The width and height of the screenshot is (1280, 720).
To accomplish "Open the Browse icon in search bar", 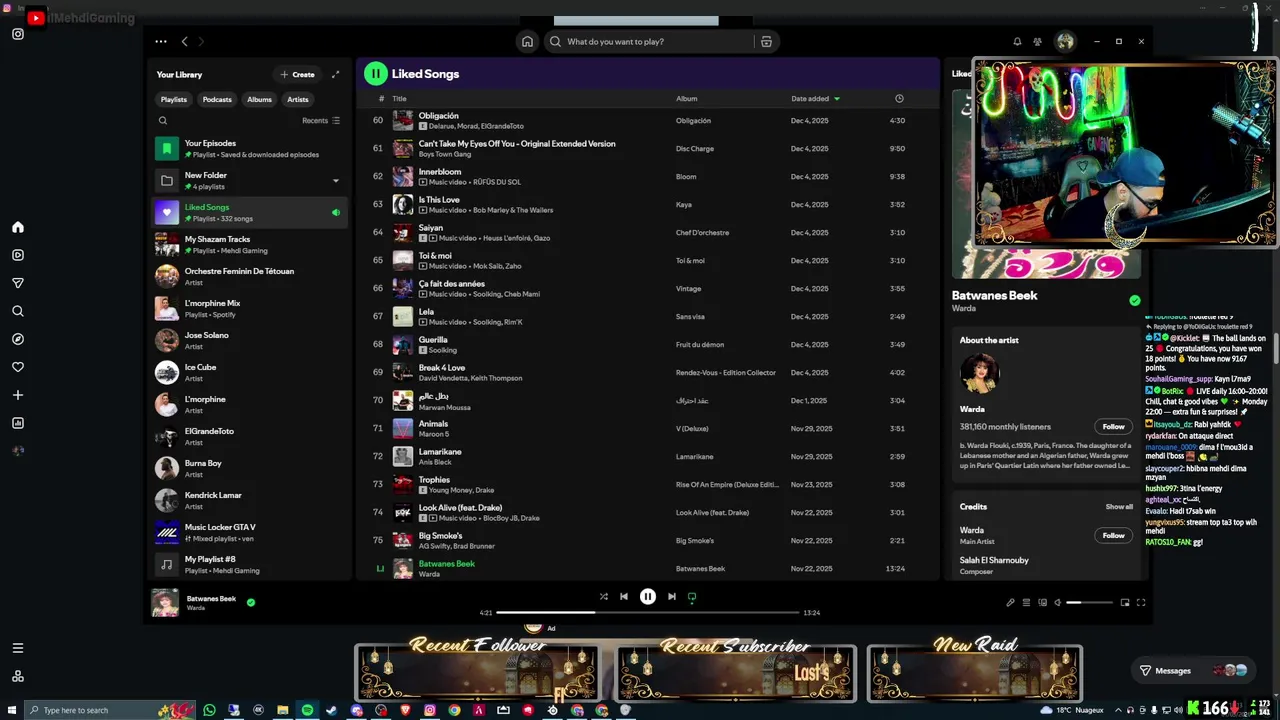I will click(x=766, y=42).
